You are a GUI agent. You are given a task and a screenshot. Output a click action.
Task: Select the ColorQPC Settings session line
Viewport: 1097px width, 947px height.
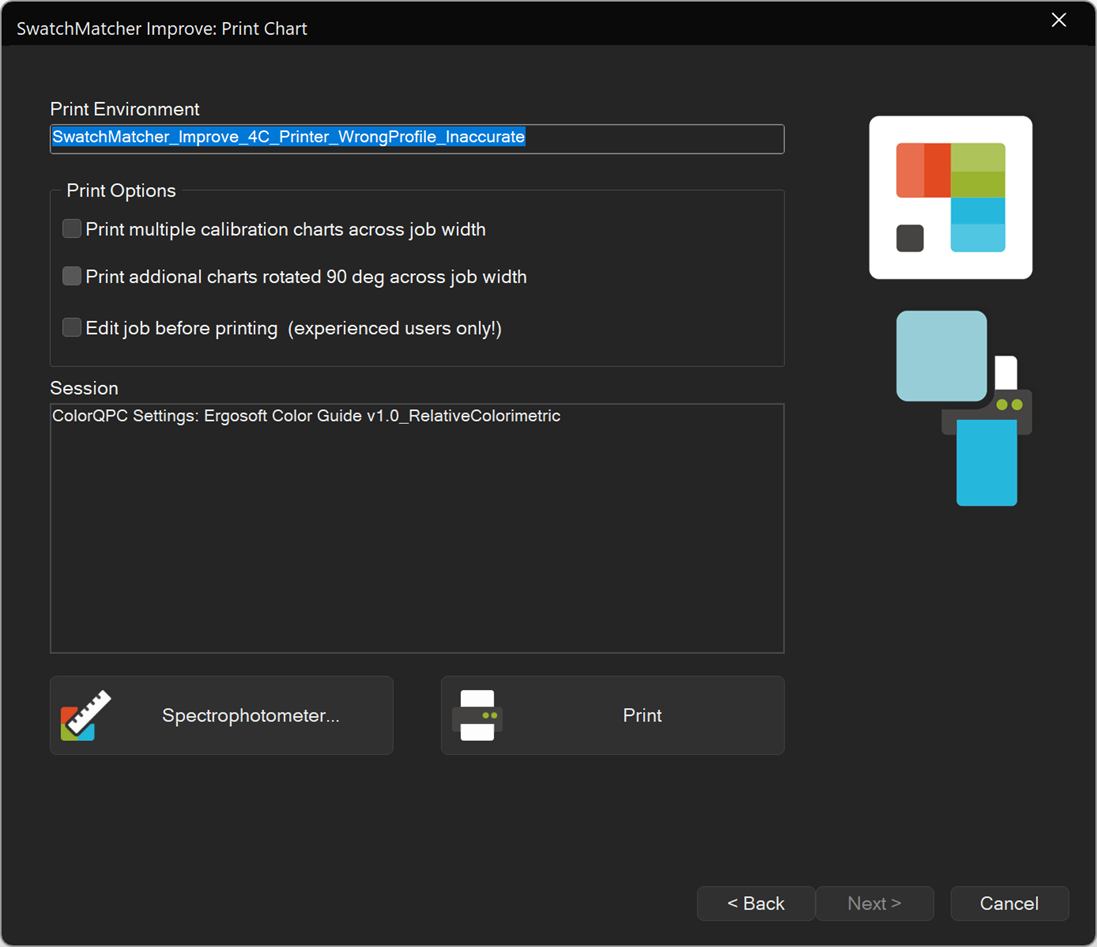point(306,416)
